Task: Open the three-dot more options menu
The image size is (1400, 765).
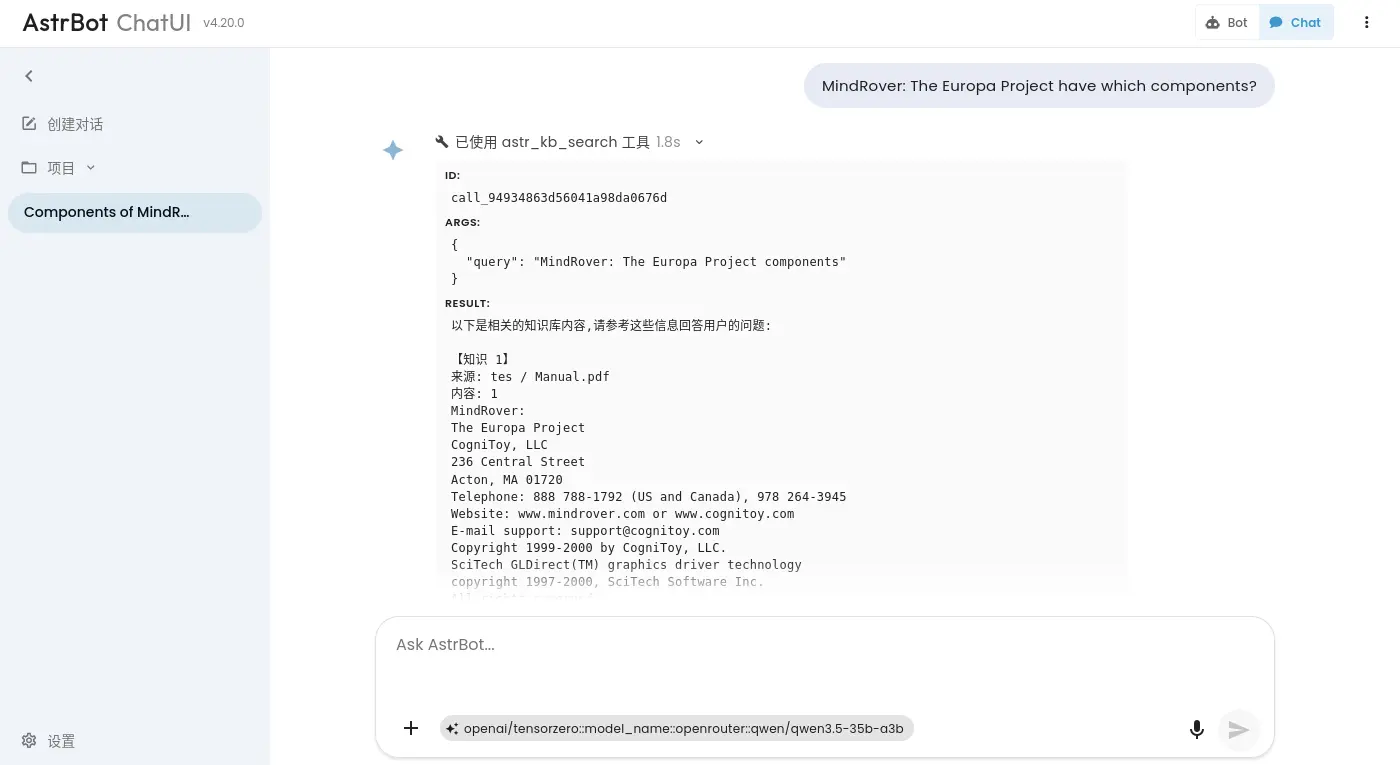Action: [x=1366, y=23]
